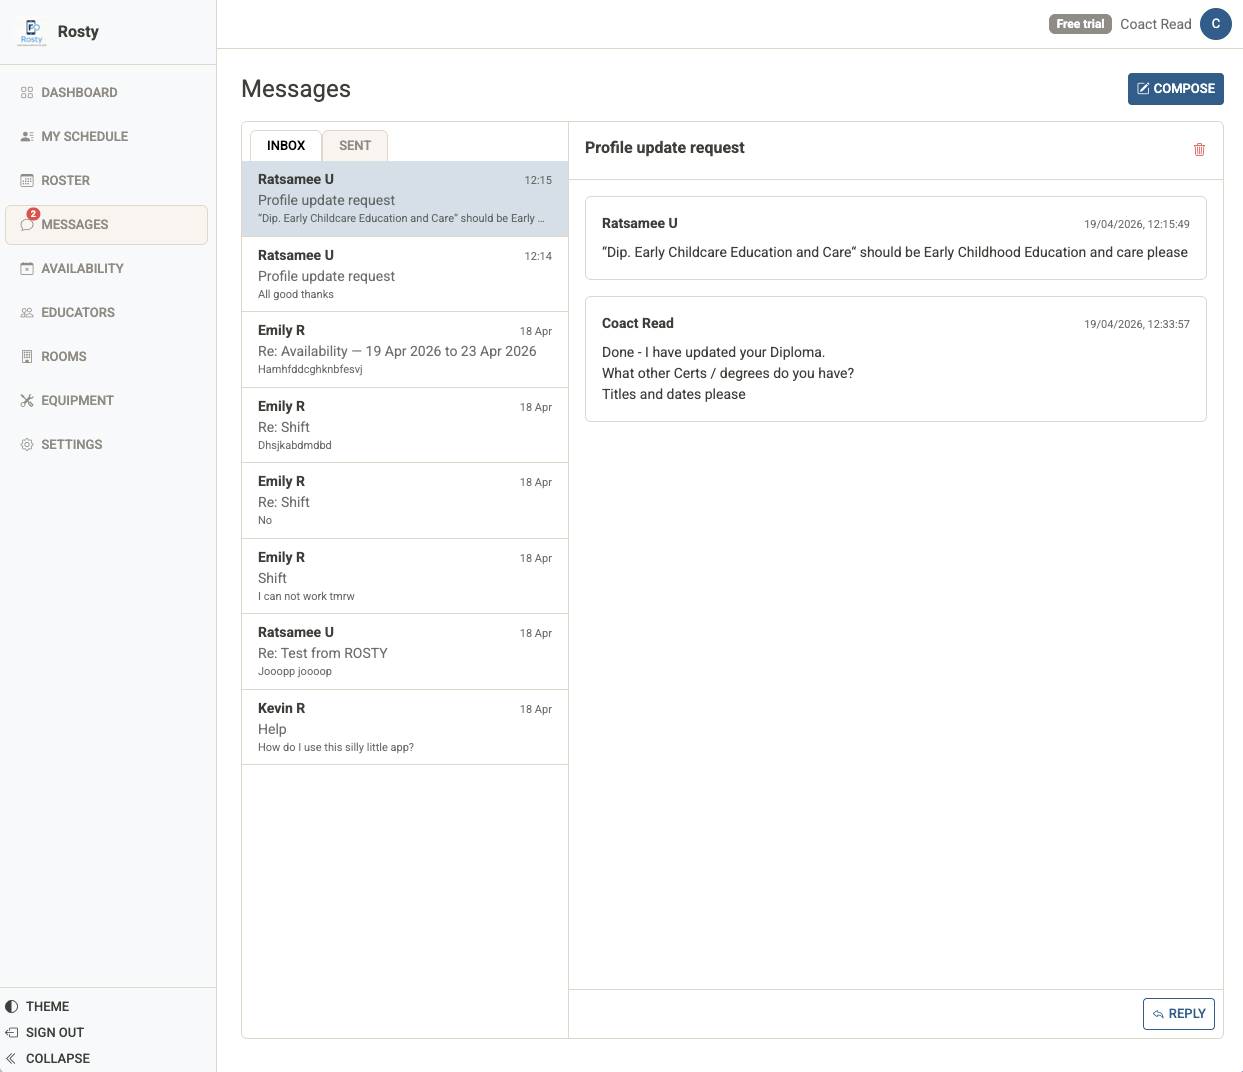The width and height of the screenshot is (1243, 1072).
Task: Open Emily R's Availability reply message
Action: tap(404, 350)
